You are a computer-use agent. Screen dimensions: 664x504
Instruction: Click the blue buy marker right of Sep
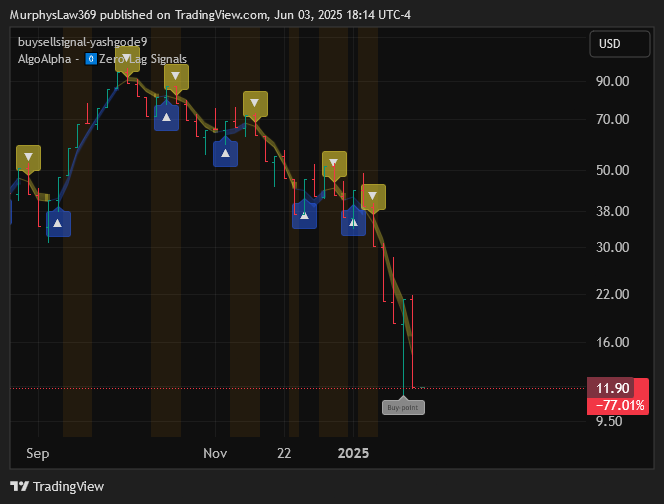point(58,223)
